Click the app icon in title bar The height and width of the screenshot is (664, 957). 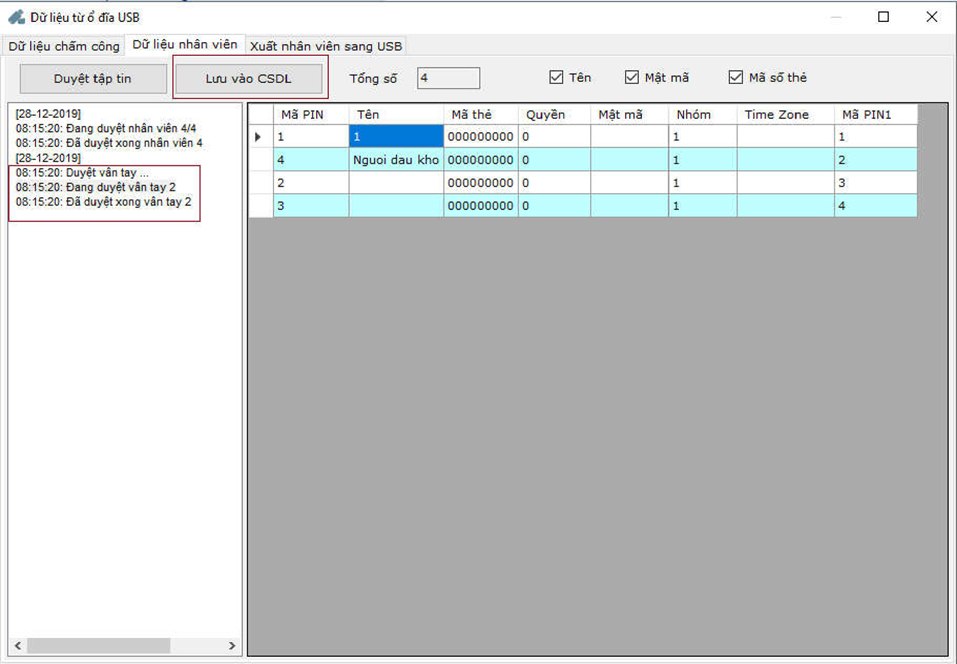tap(16, 17)
